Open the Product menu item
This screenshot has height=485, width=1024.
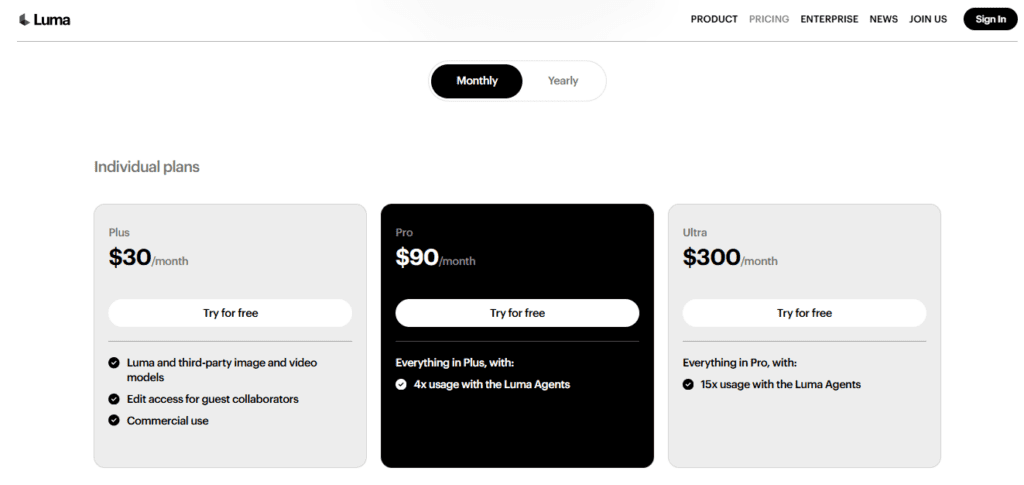[x=714, y=19]
